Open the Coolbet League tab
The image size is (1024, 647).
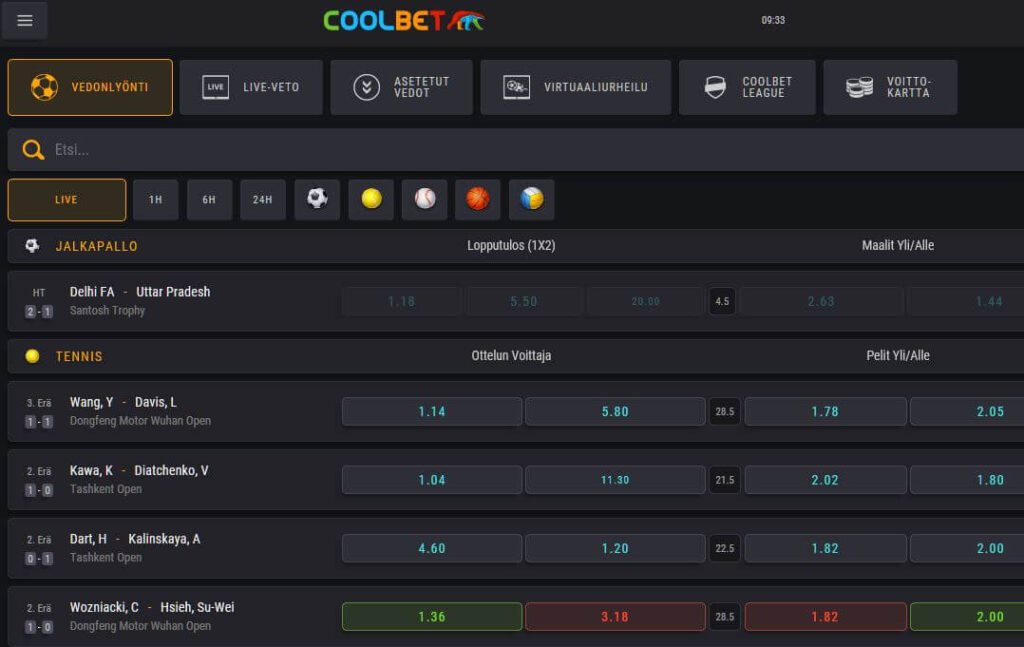(747, 87)
